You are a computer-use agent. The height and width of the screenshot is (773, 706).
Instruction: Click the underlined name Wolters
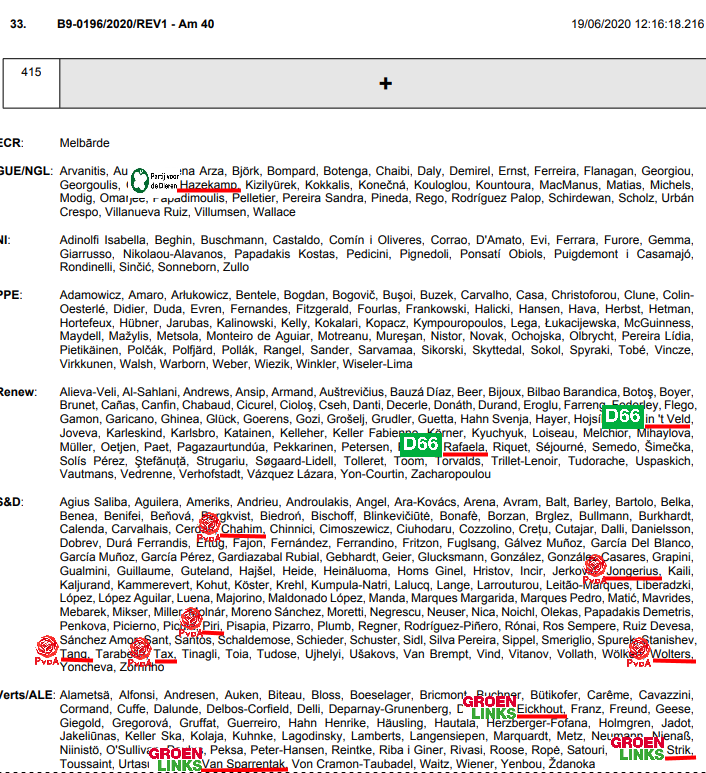point(671,654)
